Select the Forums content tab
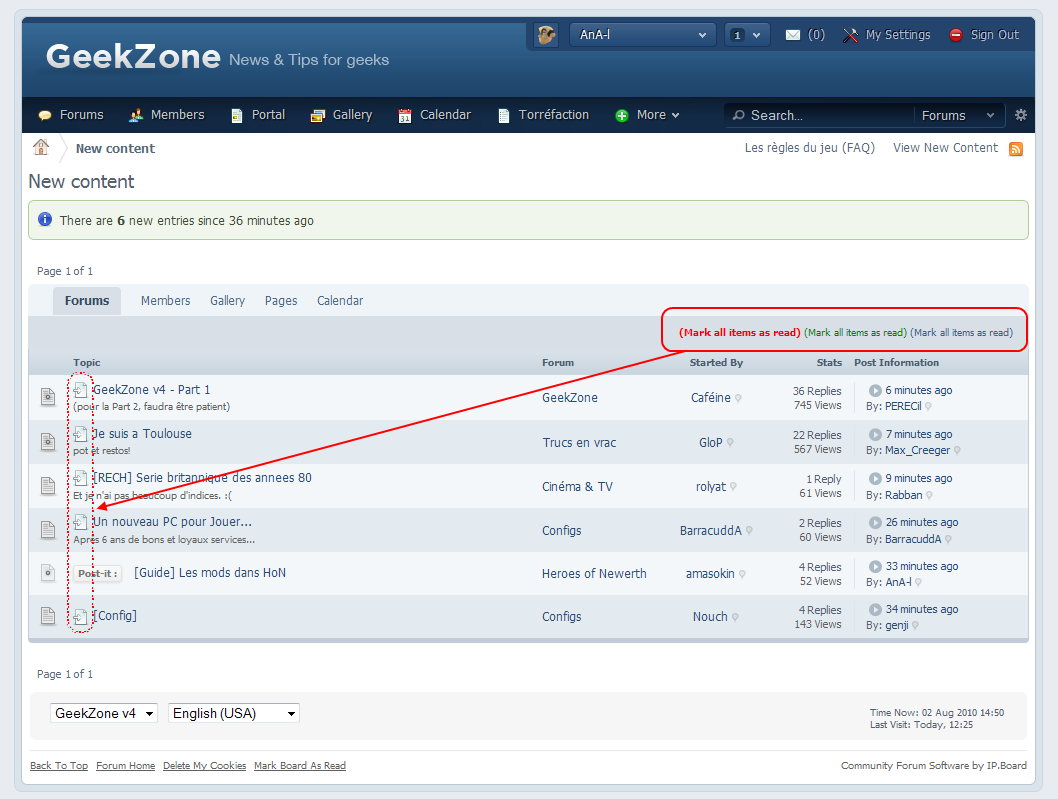Image resolution: width=1058 pixels, height=799 pixels. 87,301
